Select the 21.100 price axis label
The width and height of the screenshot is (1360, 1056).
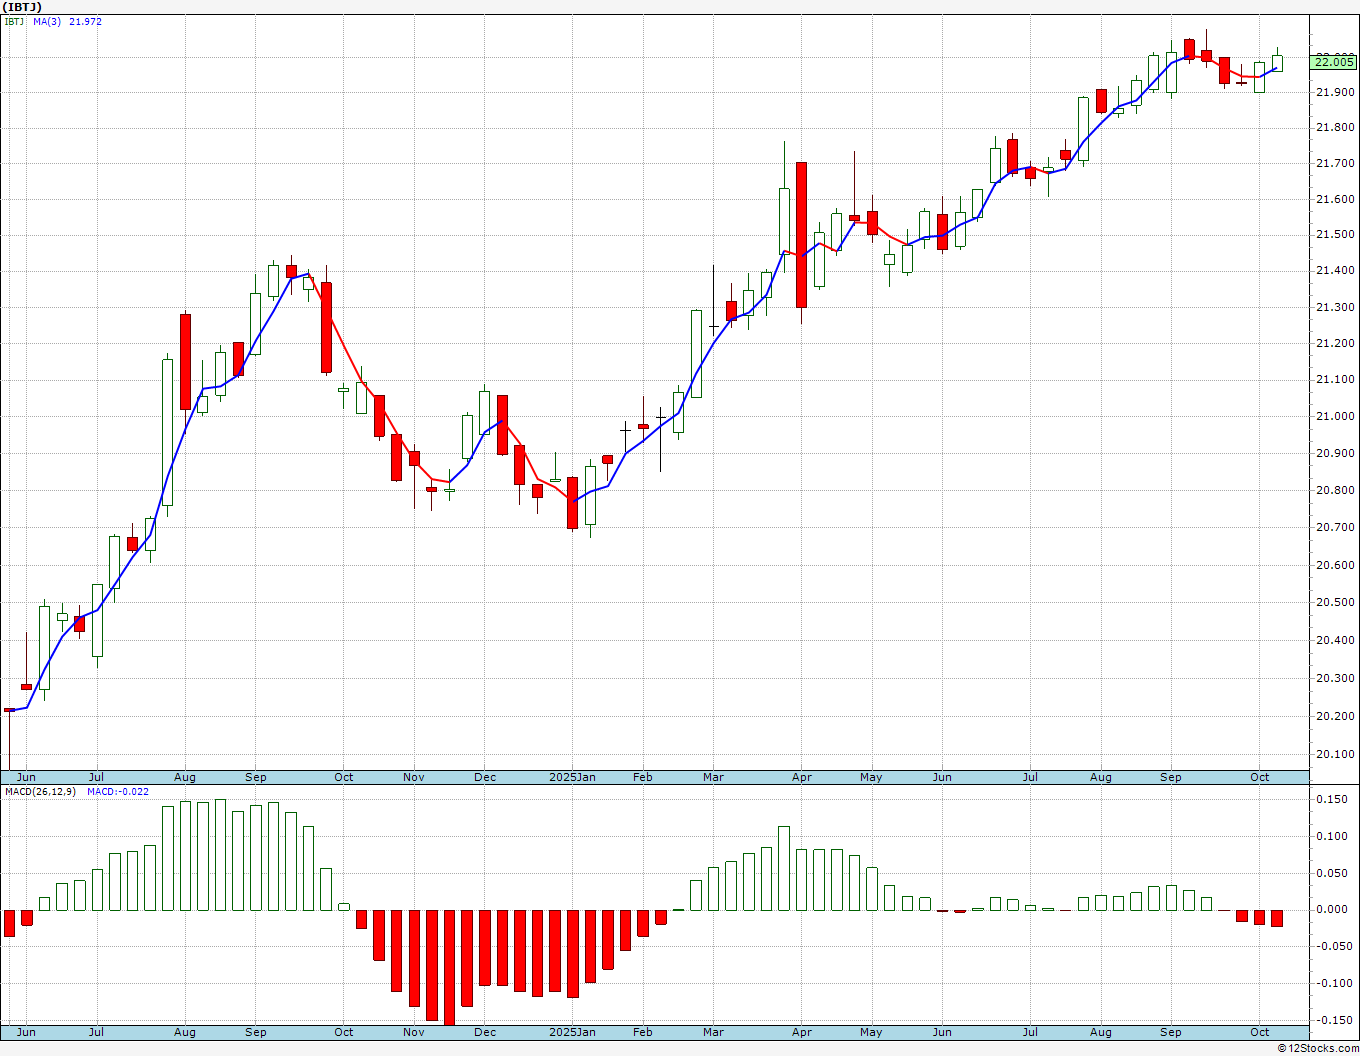click(x=1336, y=380)
